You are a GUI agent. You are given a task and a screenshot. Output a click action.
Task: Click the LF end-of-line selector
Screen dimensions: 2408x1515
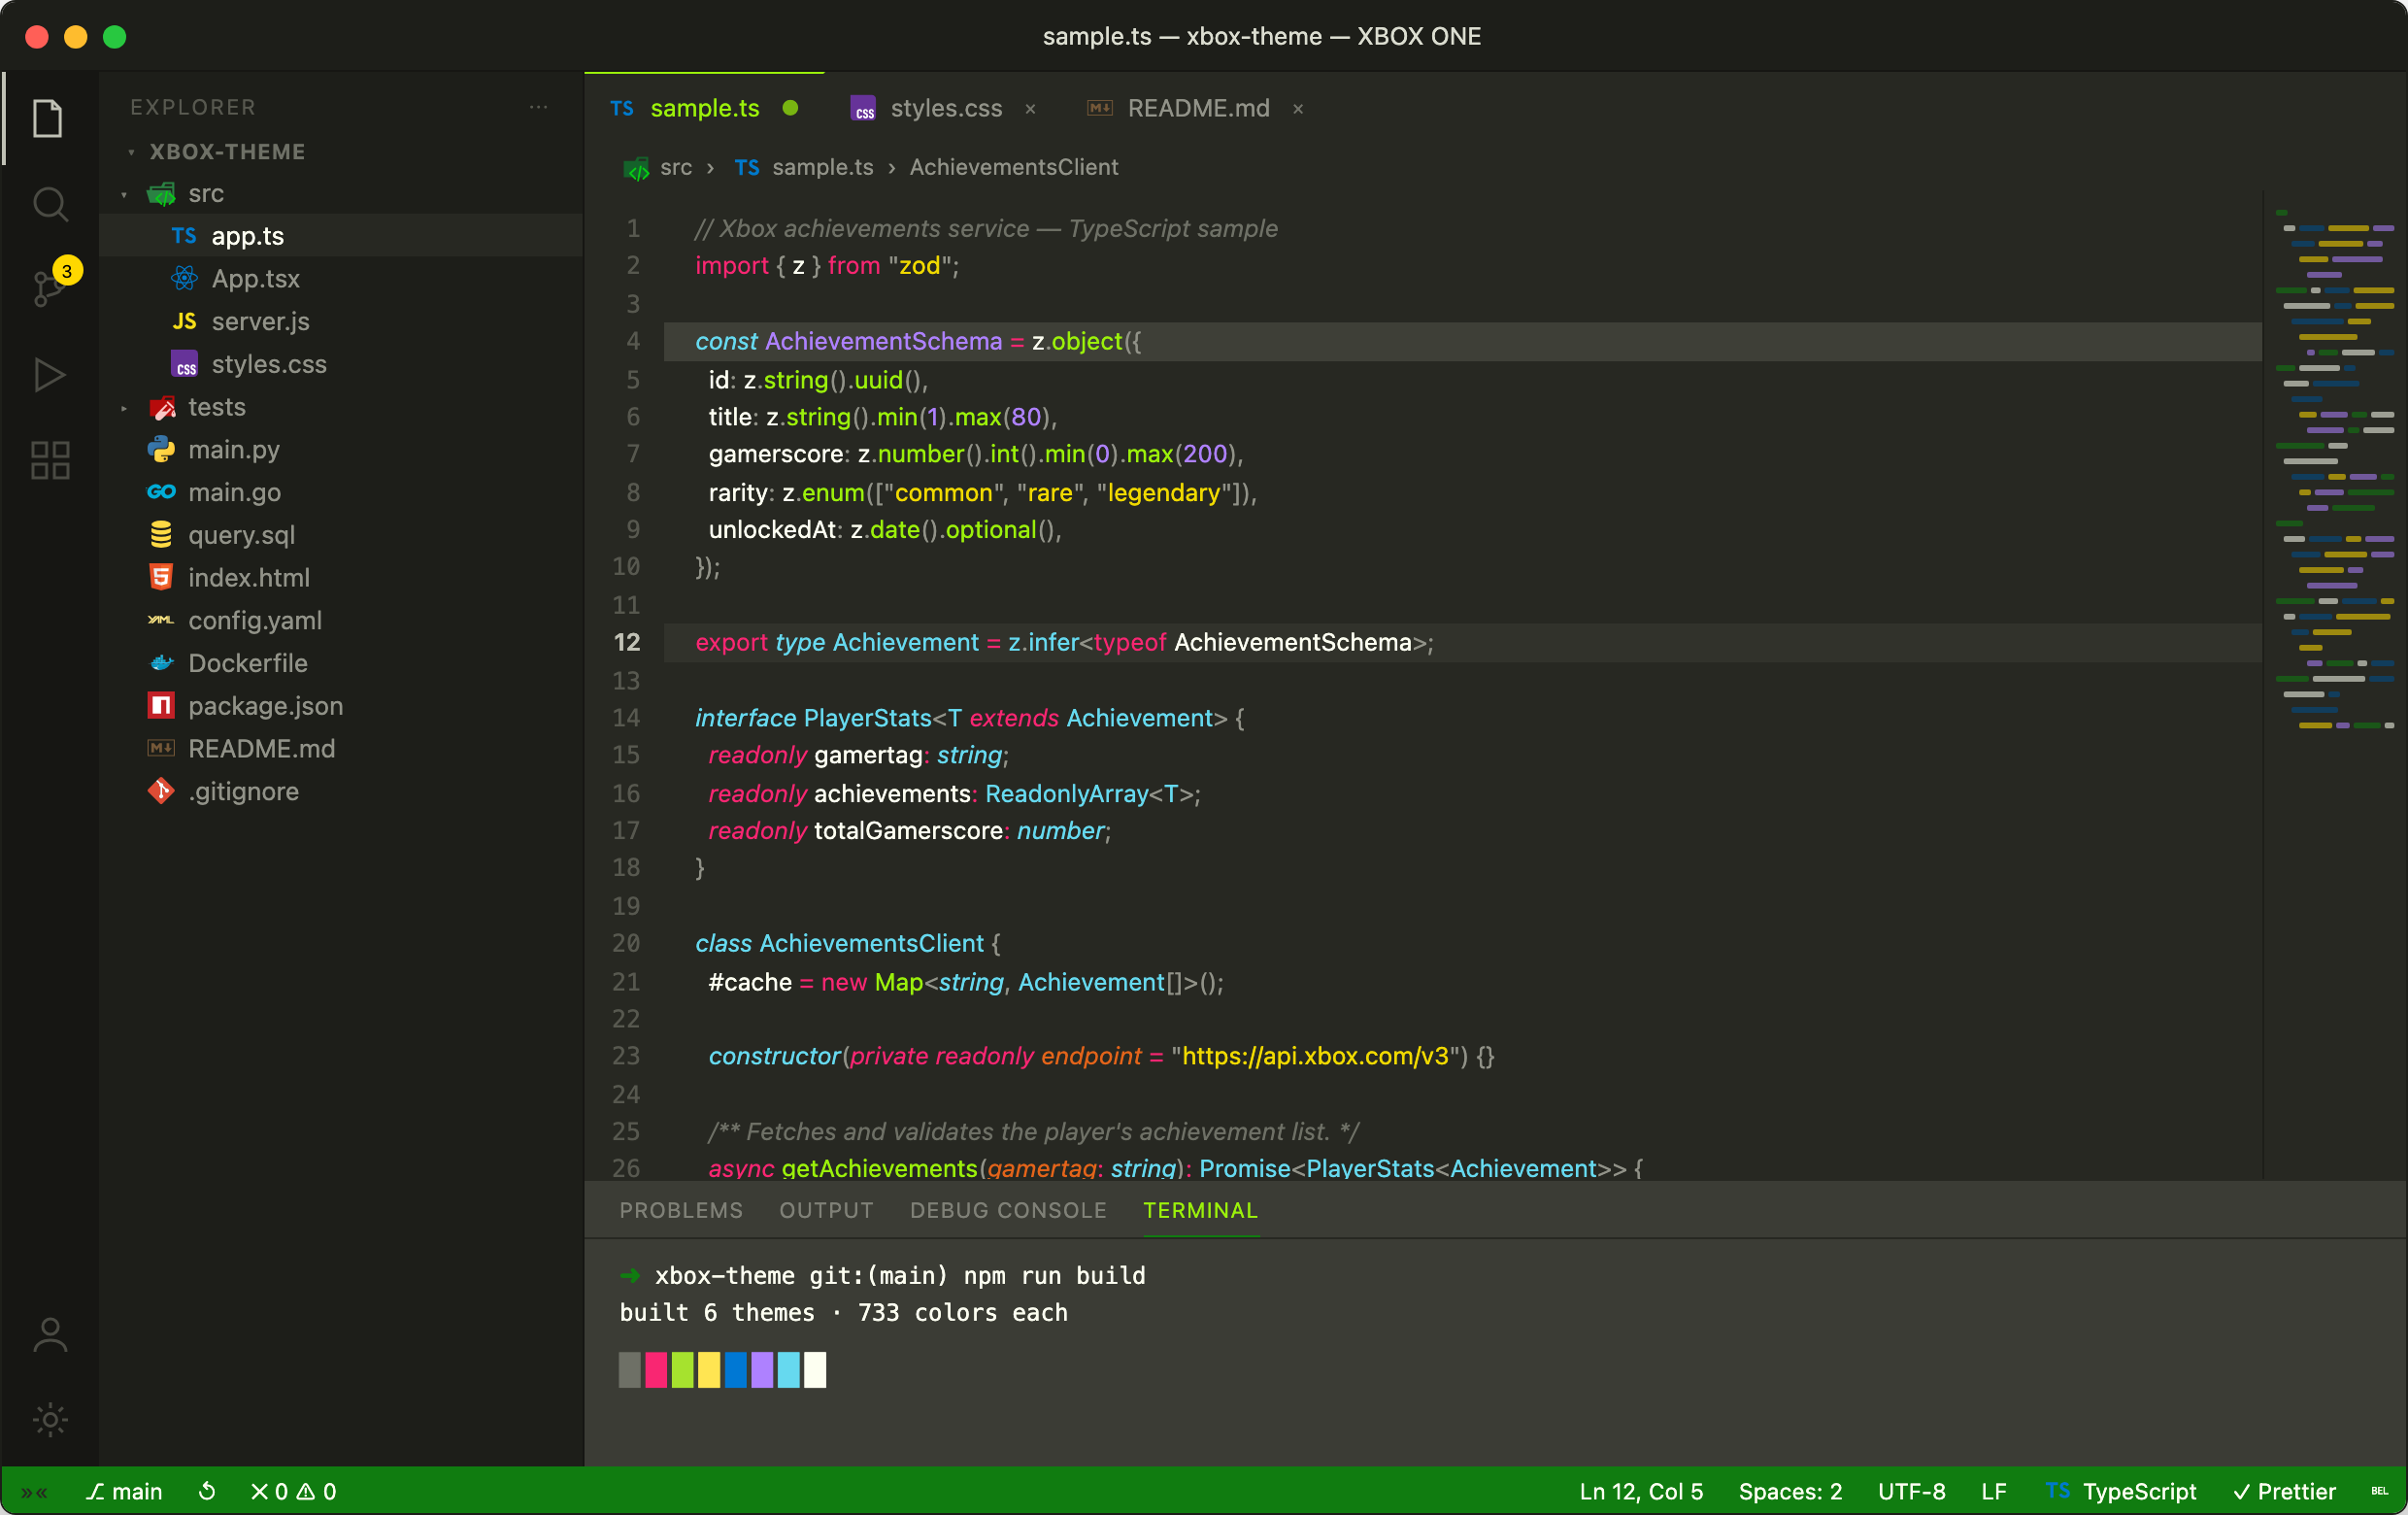pyautogui.click(x=1993, y=1492)
